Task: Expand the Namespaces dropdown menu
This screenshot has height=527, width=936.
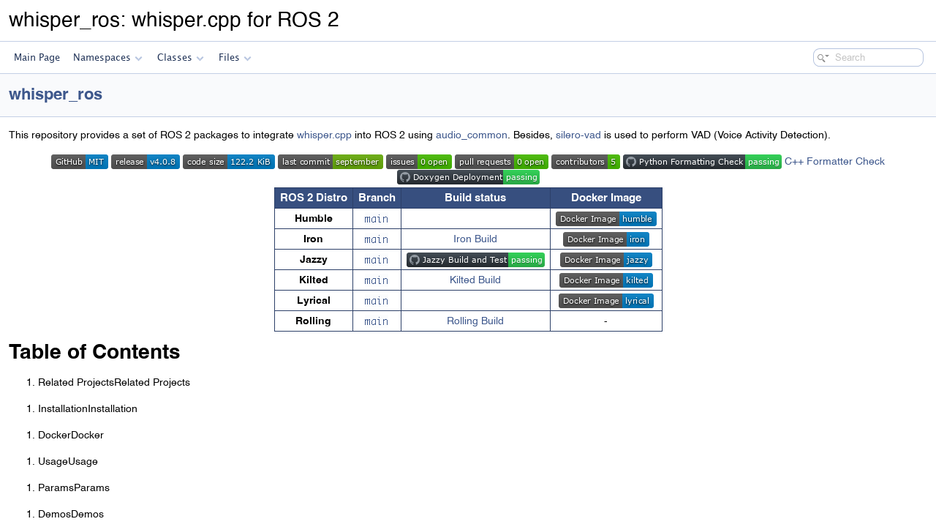Action: [x=107, y=58]
